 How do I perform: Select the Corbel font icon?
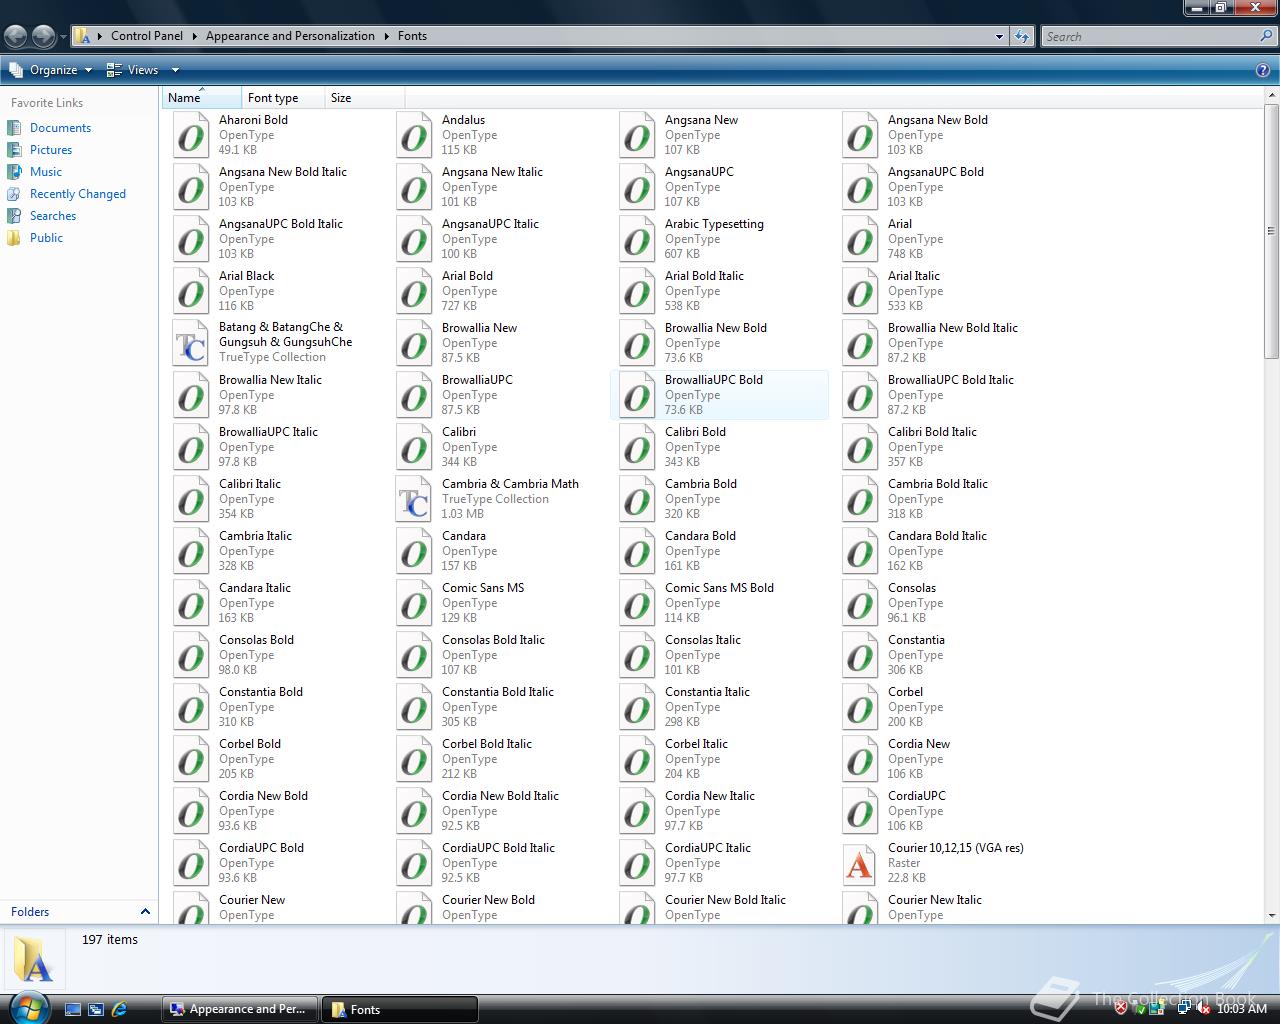pyautogui.click(x=860, y=707)
